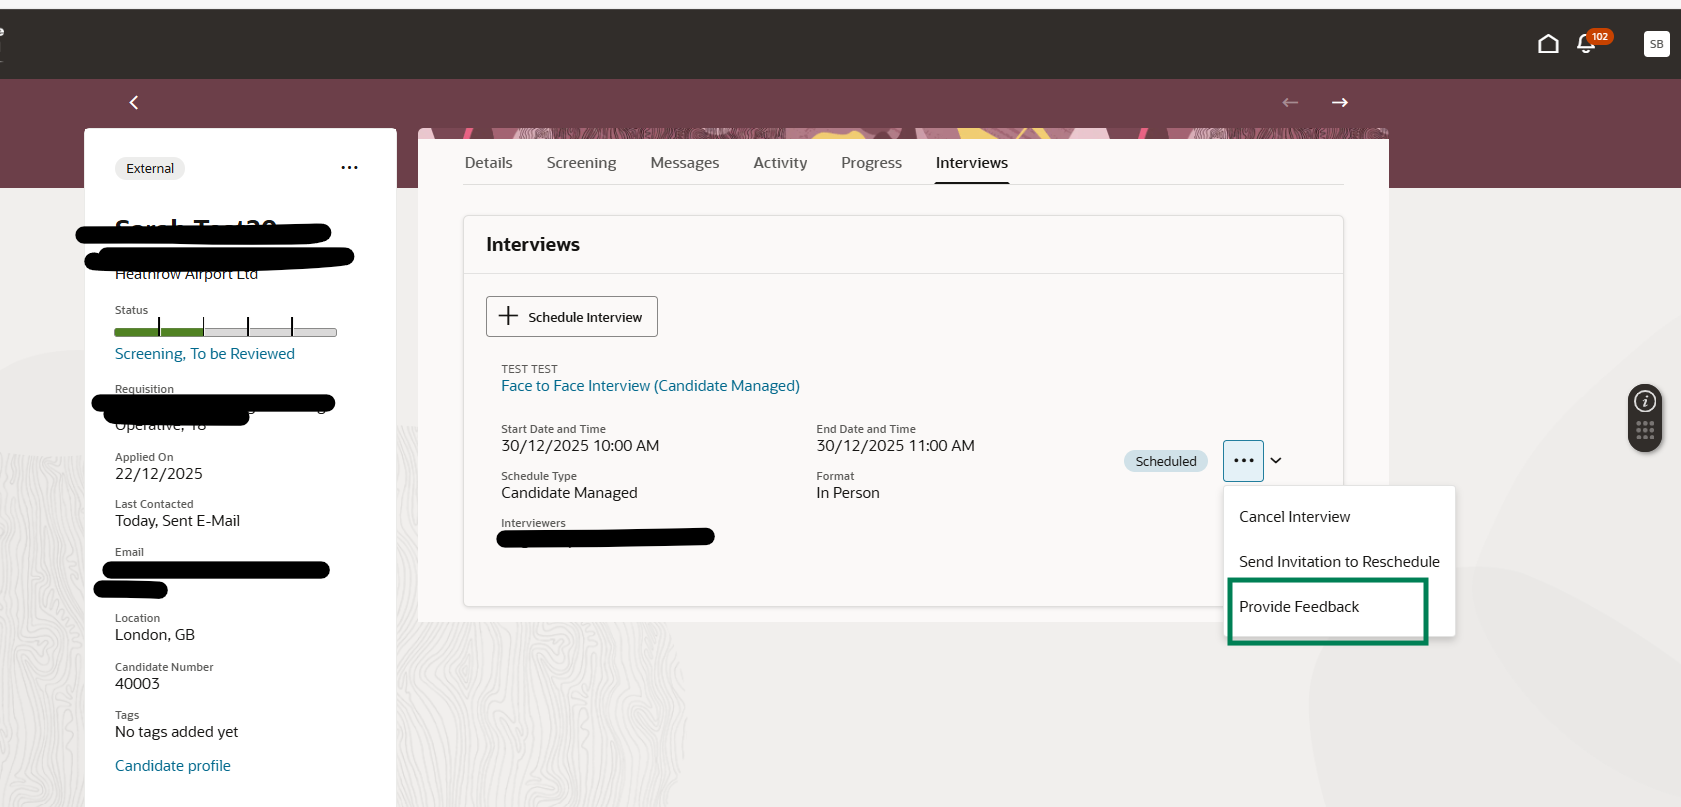
Task: Click Today, Sent E-Mail text
Action: click(177, 521)
